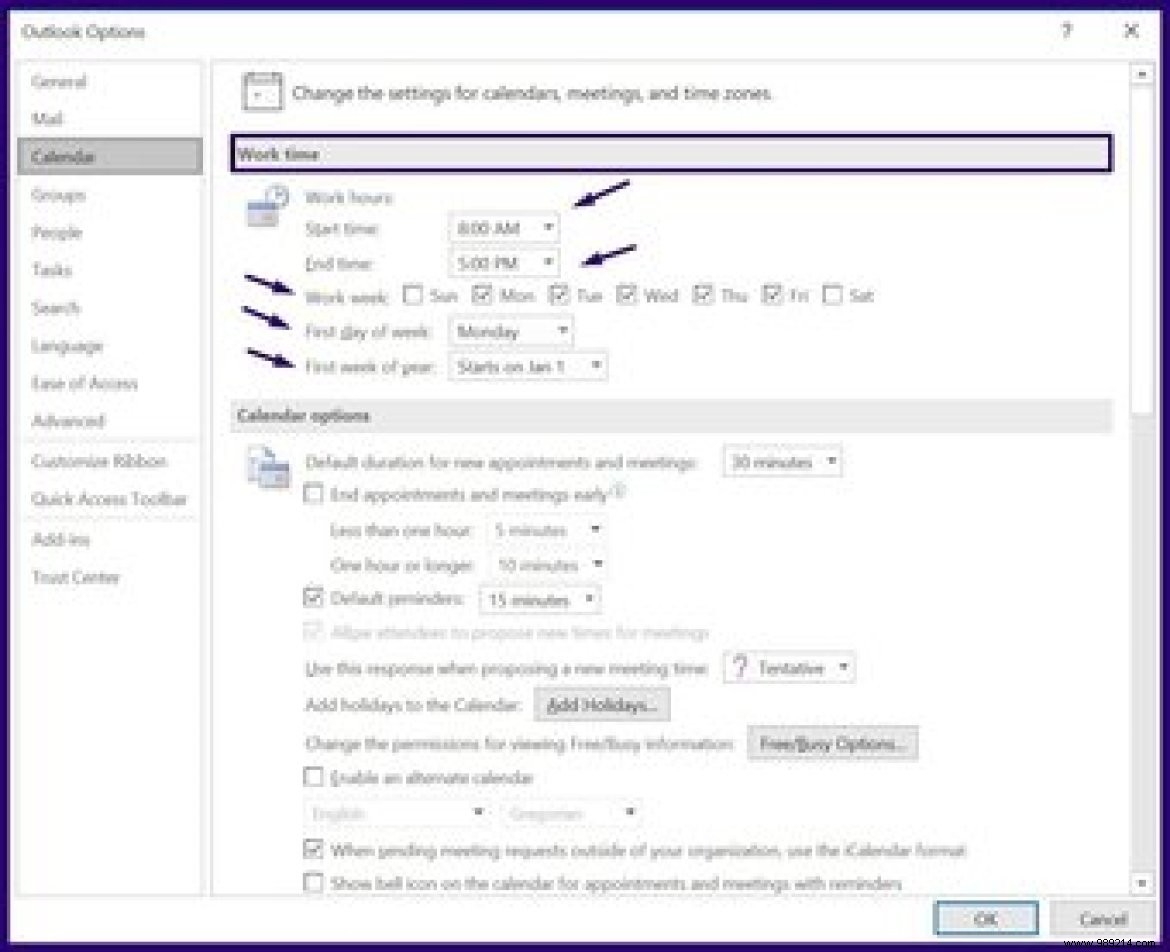1170x952 pixels.
Task: Open the Start time dropdown
Action: pos(548,228)
